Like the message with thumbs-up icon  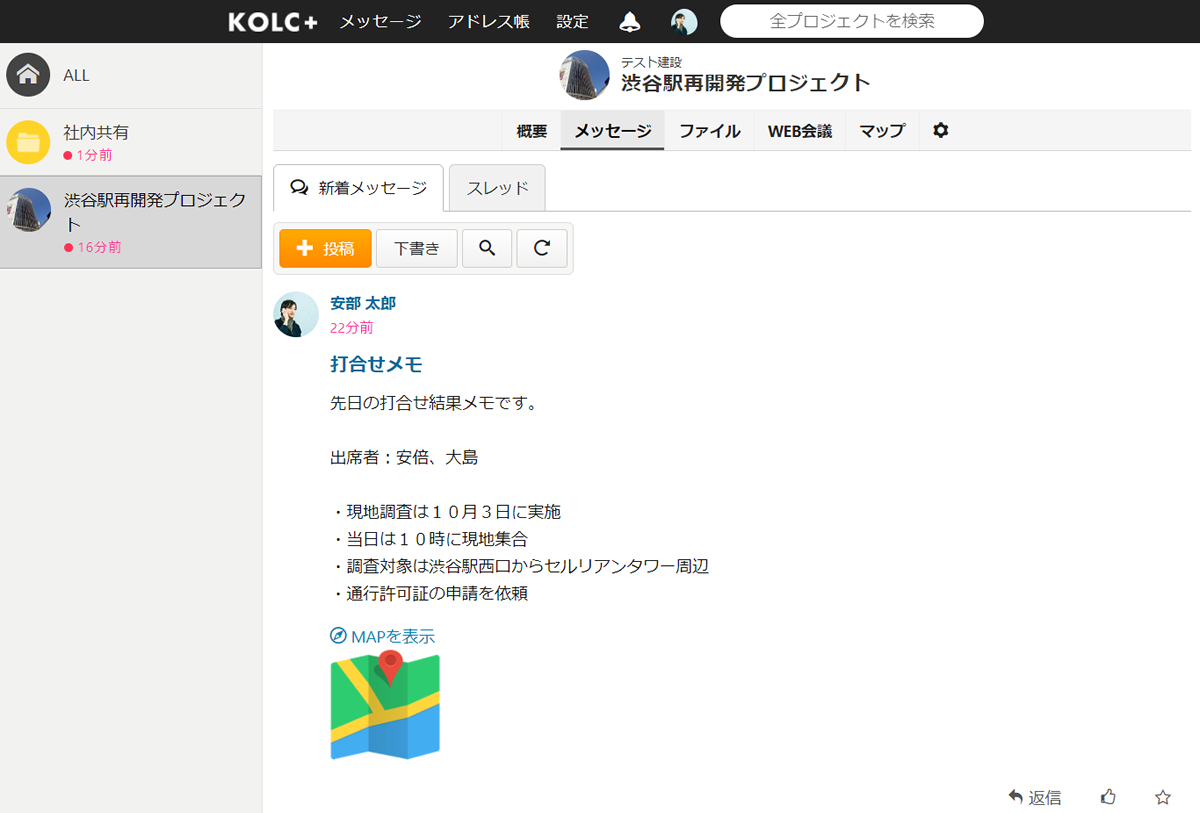pyautogui.click(x=1108, y=797)
